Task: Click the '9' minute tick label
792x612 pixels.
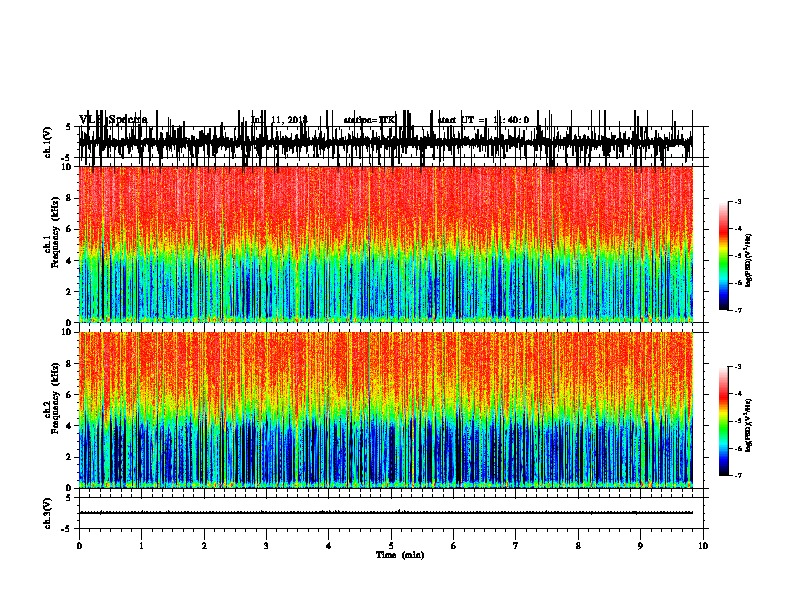Action: click(640, 546)
